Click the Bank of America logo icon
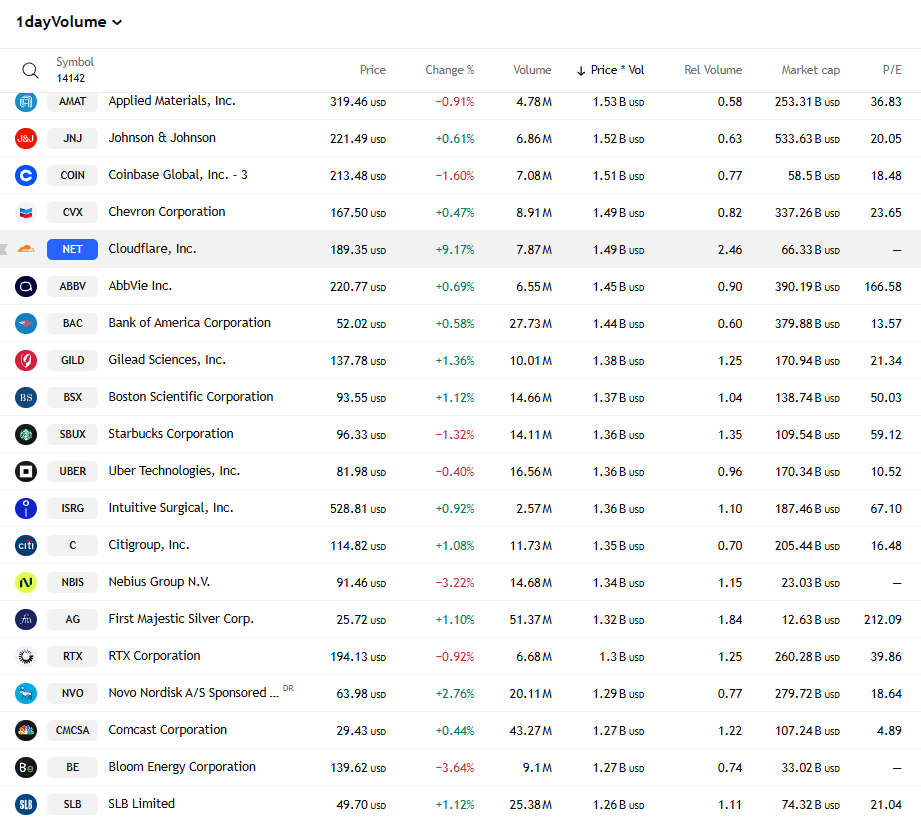Viewport: 921px width, 821px height. [x=26, y=324]
